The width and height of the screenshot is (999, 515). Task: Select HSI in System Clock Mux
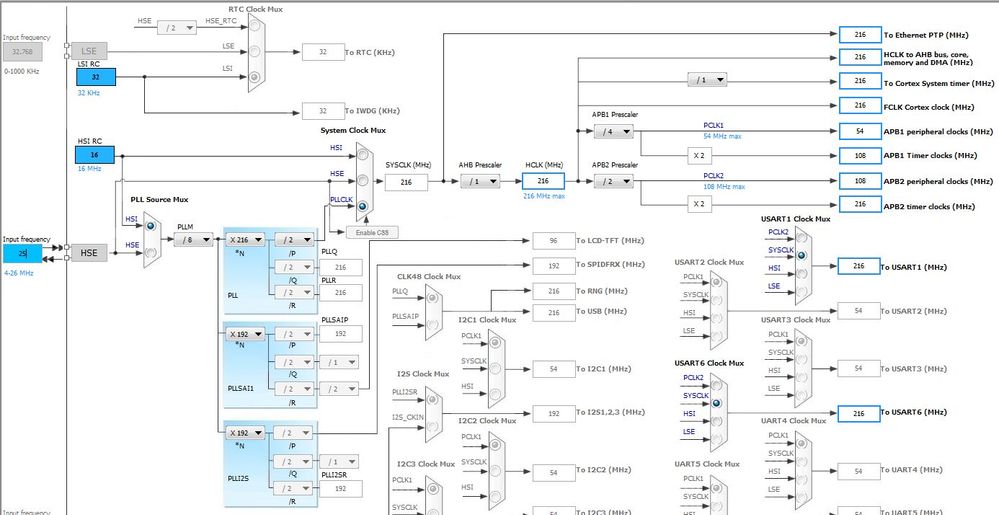[x=363, y=155]
